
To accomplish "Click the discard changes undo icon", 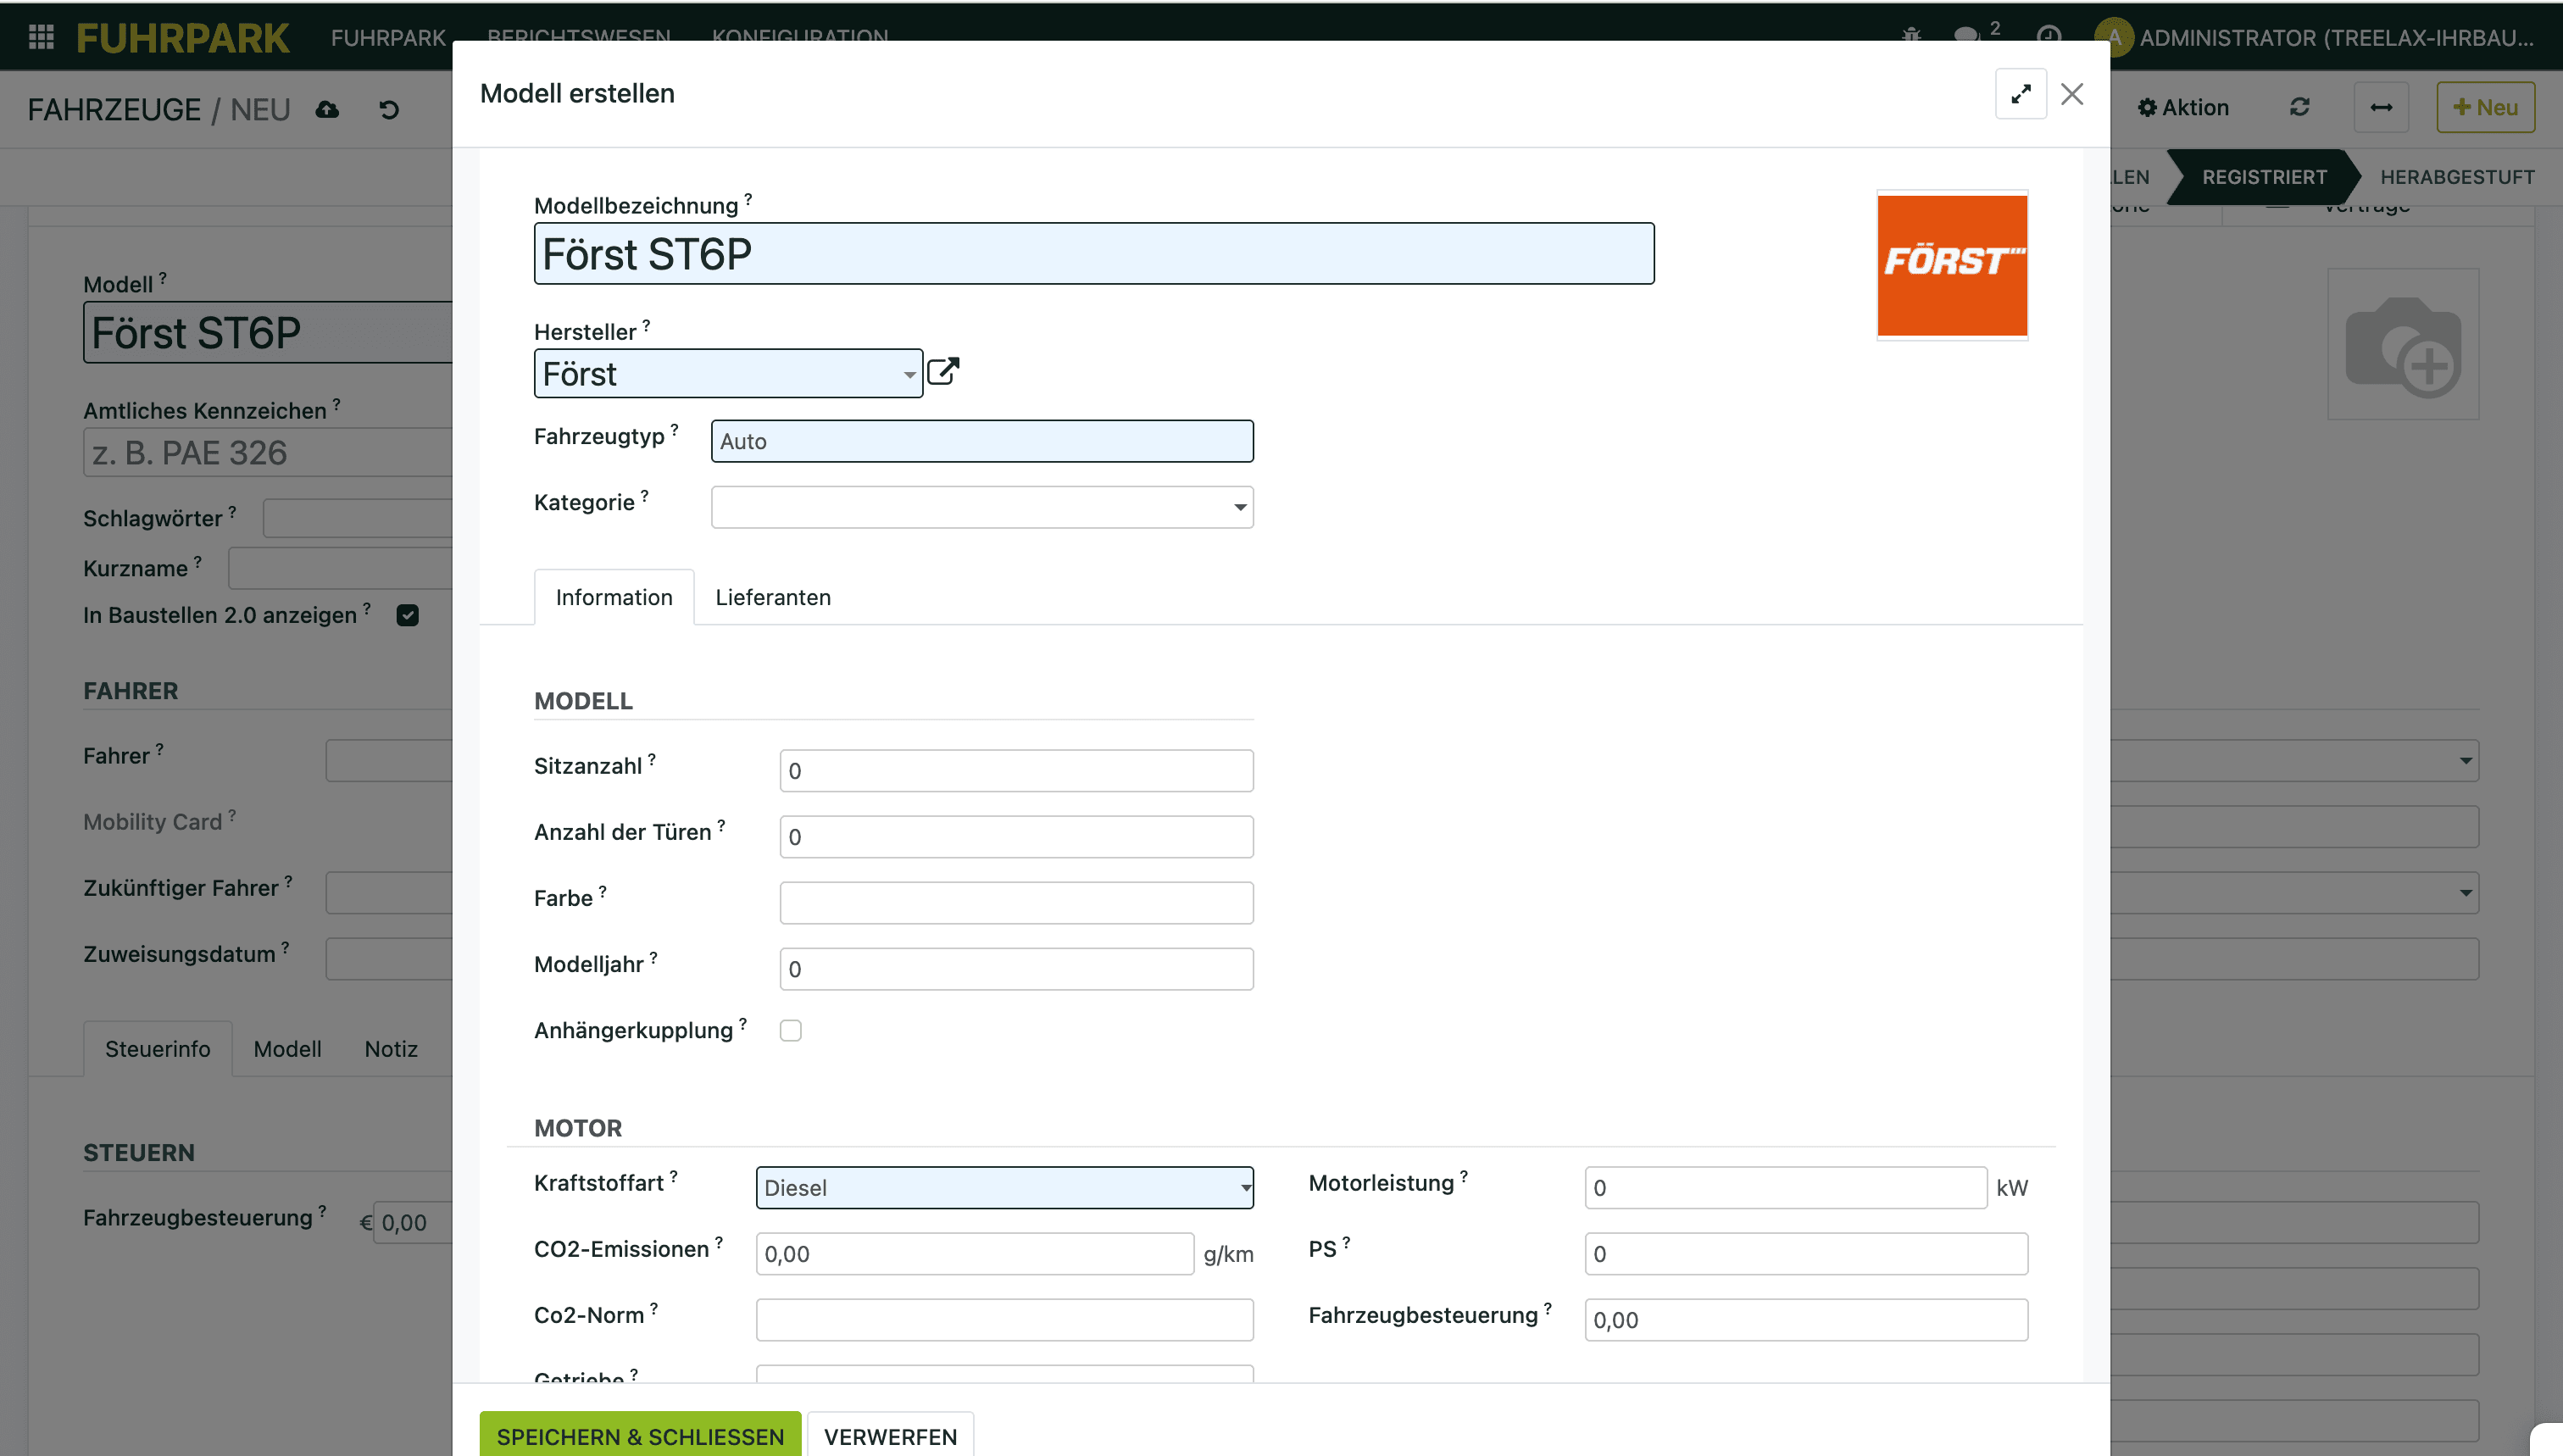I will [389, 109].
